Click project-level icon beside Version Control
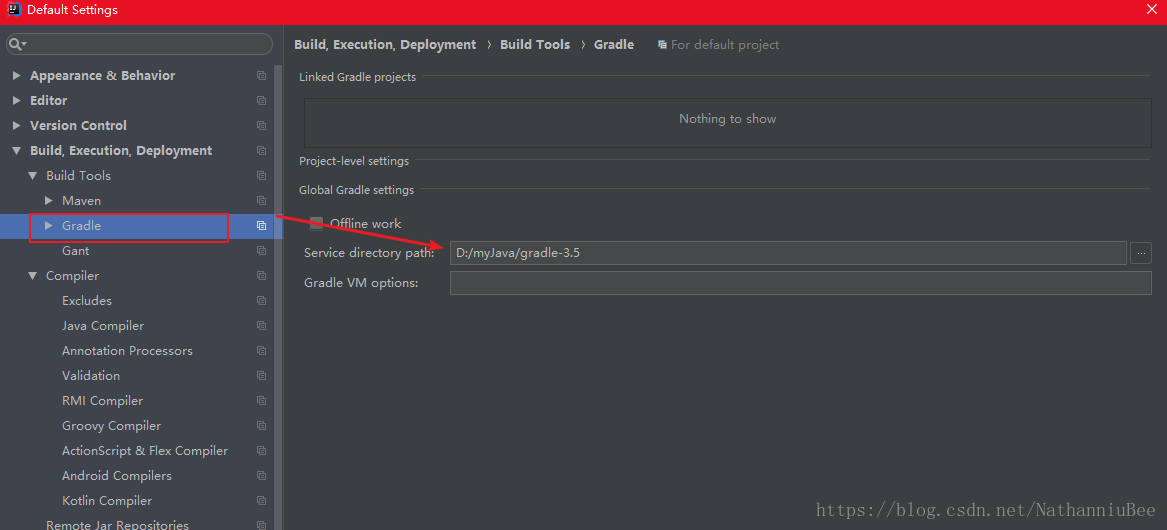Viewport: 1167px width, 530px height. pyautogui.click(x=261, y=126)
